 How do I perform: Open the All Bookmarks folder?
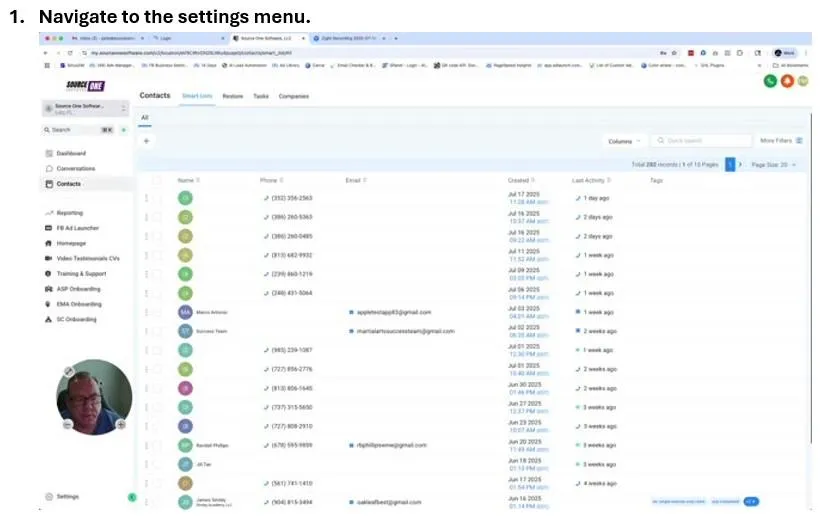click(x=791, y=65)
